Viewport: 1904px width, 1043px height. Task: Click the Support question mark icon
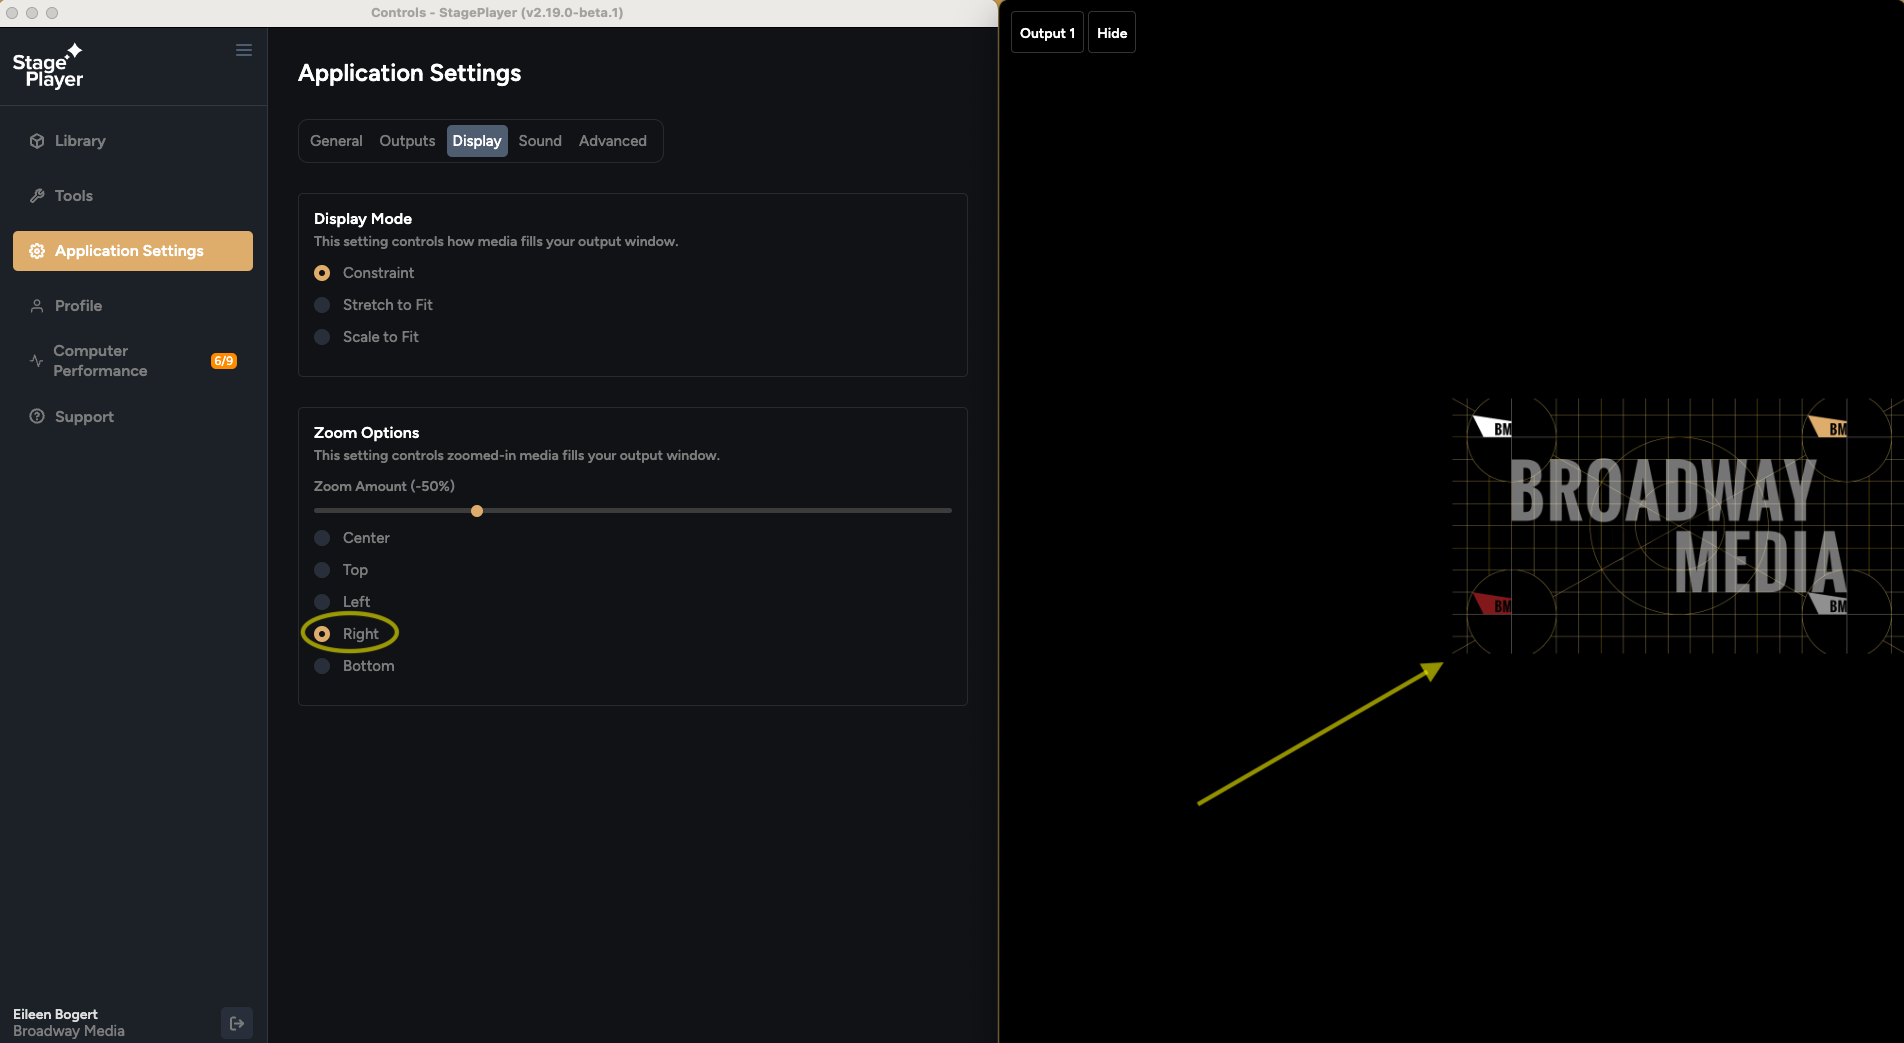click(37, 417)
